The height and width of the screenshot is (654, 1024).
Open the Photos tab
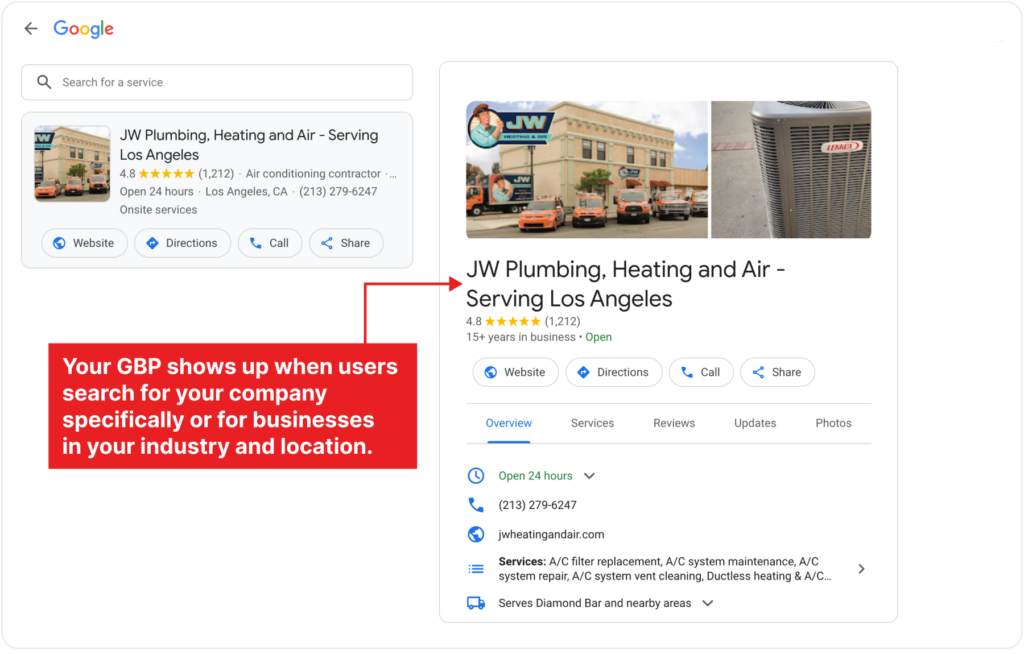point(833,422)
